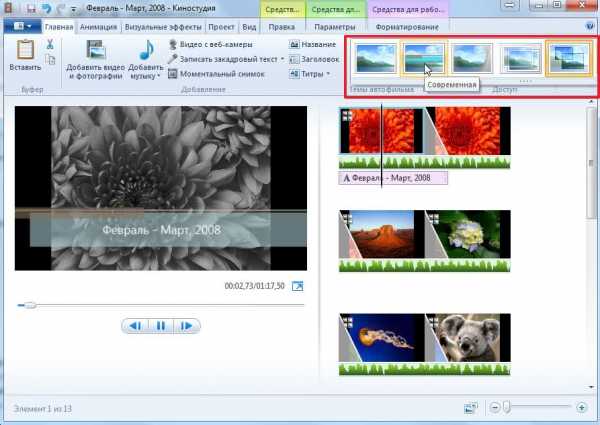The image size is (600, 425).
Task: Select the jellyfish clip
Action: 381,338
